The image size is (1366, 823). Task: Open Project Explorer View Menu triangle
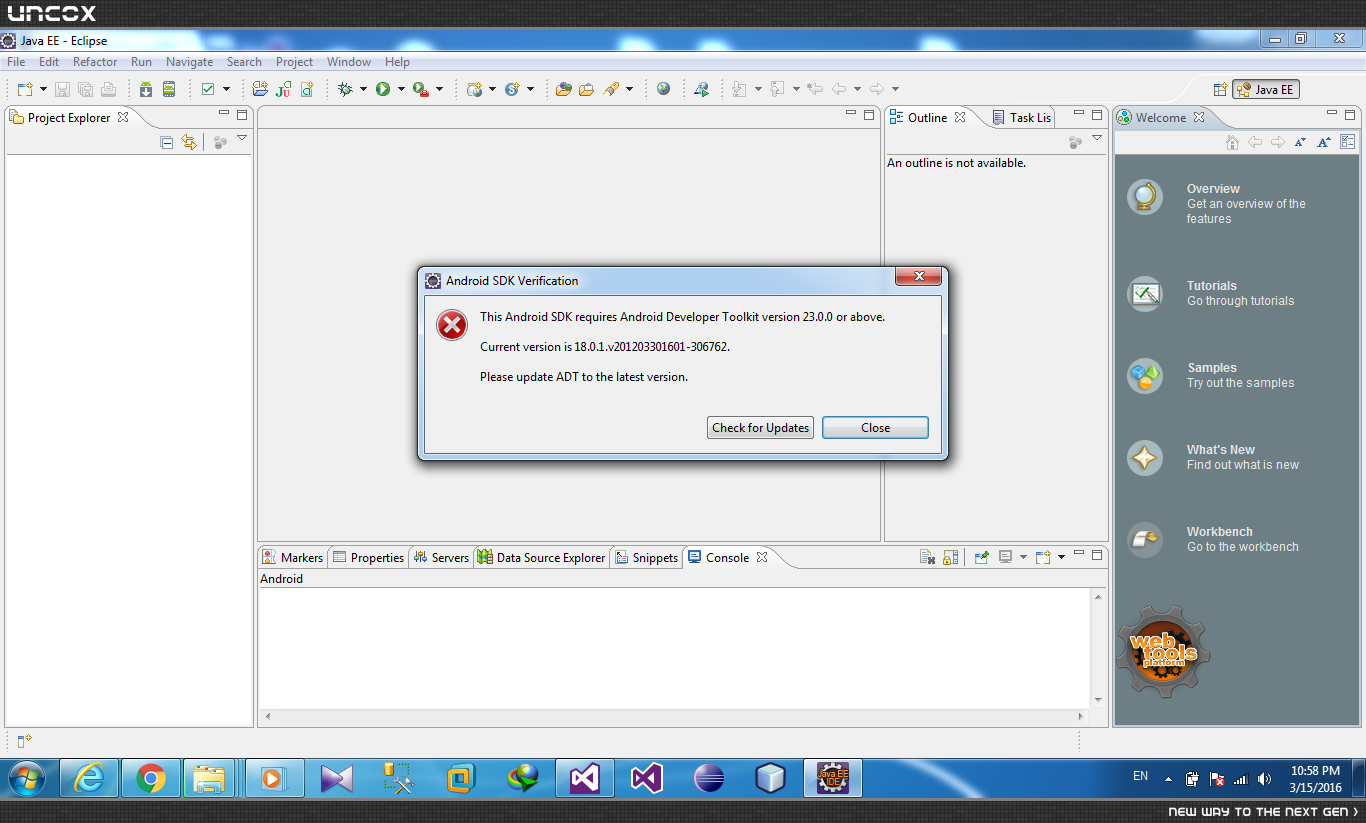pos(241,138)
